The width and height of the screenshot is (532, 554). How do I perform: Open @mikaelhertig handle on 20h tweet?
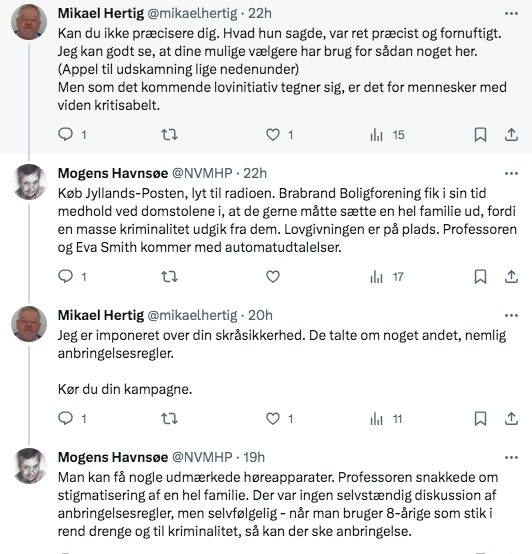192,315
